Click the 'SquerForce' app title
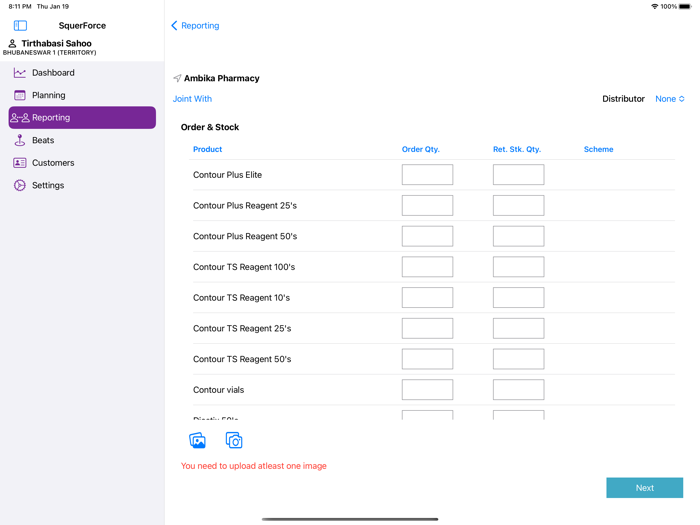Image resolution: width=700 pixels, height=525 pixels. (82, 25)
